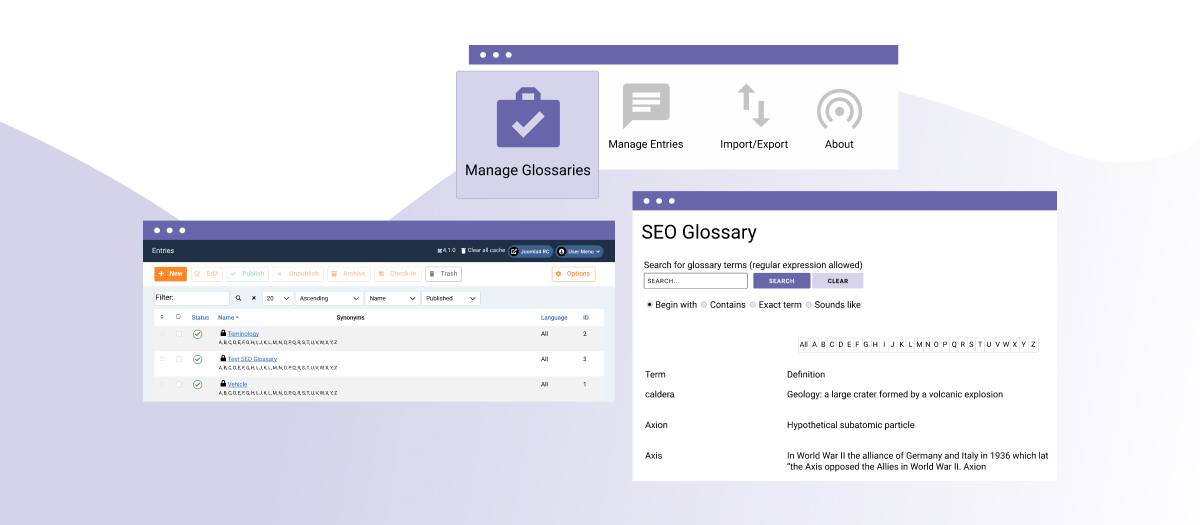Open the Published status filter dropdown
This screenshot has width=1200, height=525.
point(451,298)
